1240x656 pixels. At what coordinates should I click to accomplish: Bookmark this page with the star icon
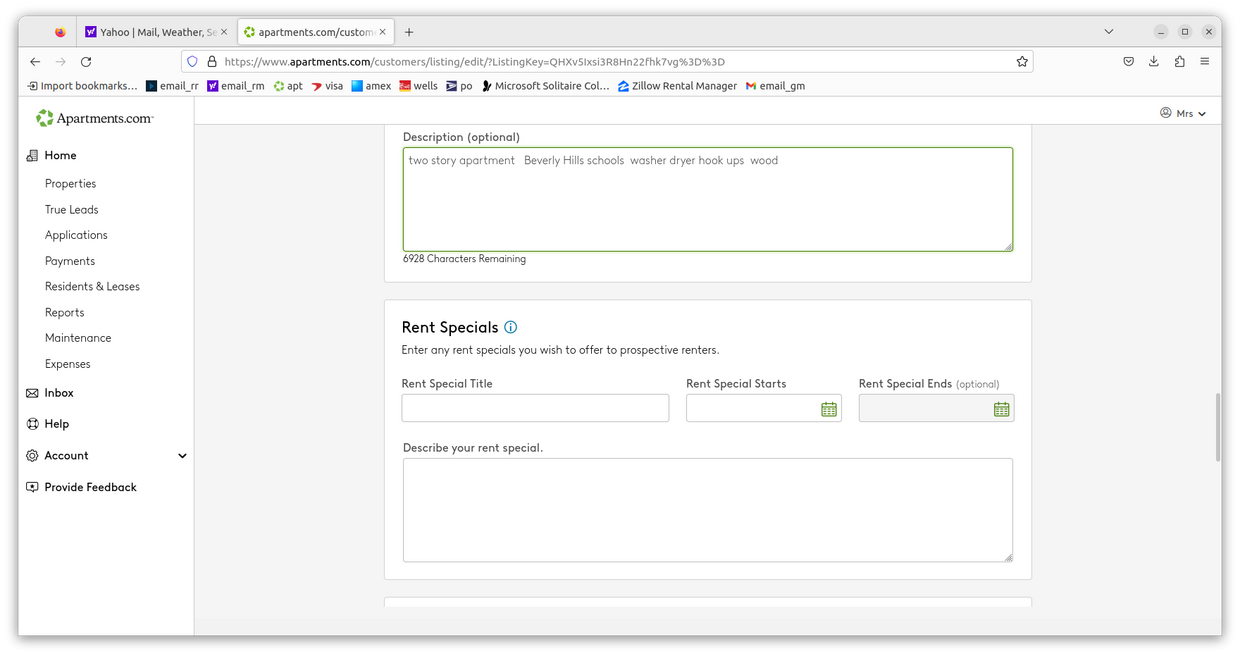click(1022, 61)
